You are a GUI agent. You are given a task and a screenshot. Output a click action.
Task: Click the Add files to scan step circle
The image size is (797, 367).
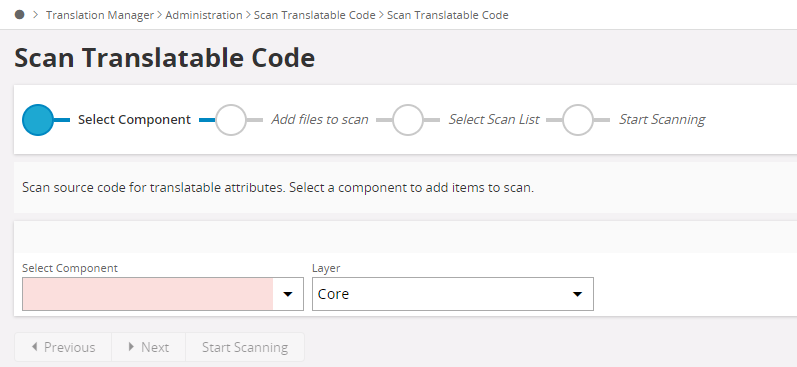click(231, 120)
